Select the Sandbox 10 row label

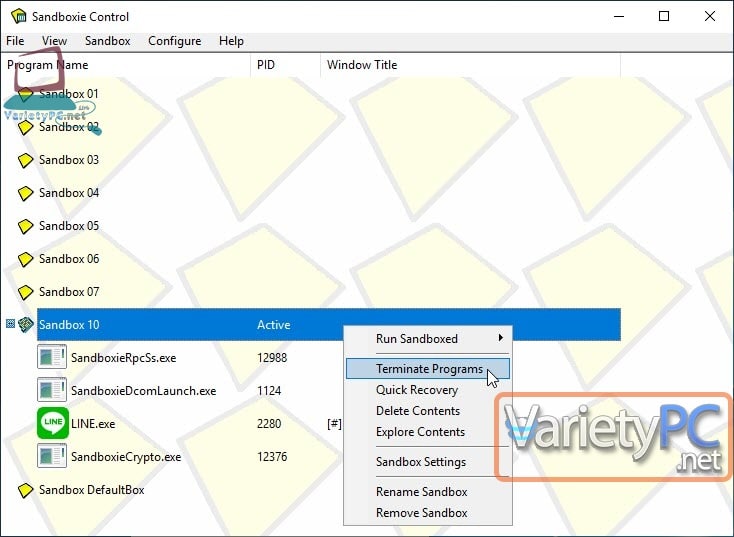point(69,325)
